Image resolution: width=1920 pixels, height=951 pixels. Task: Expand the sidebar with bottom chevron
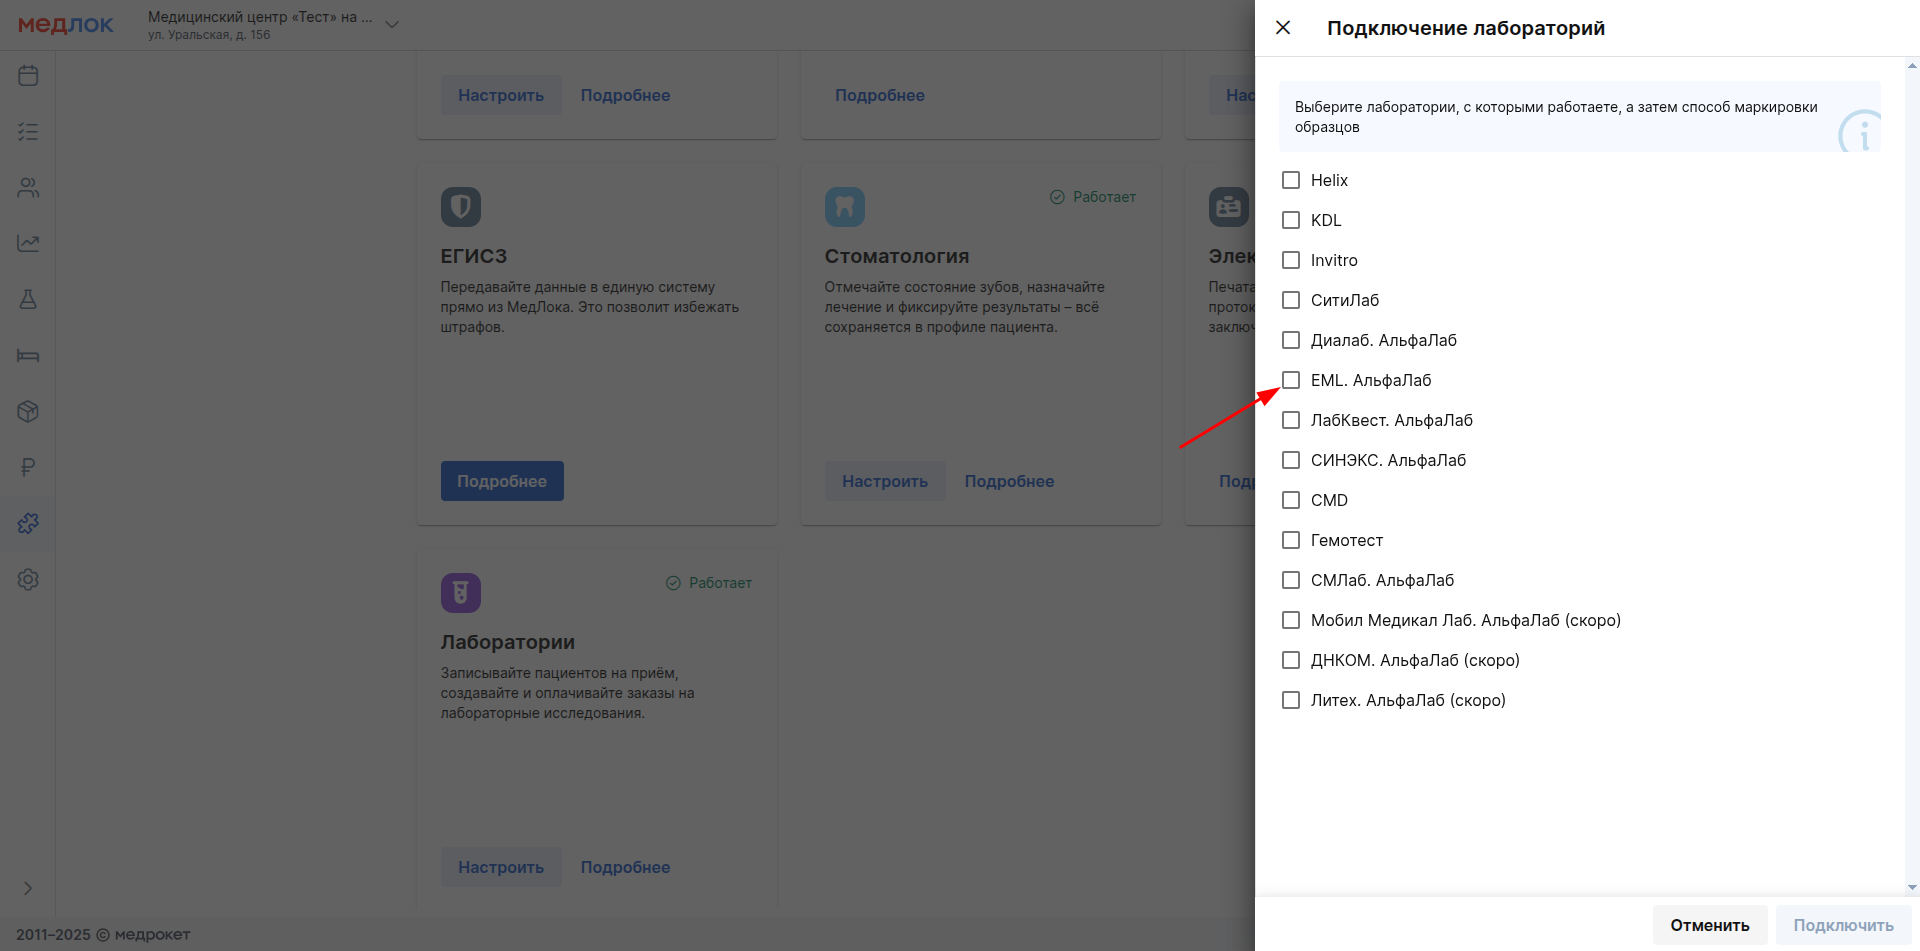28,888
